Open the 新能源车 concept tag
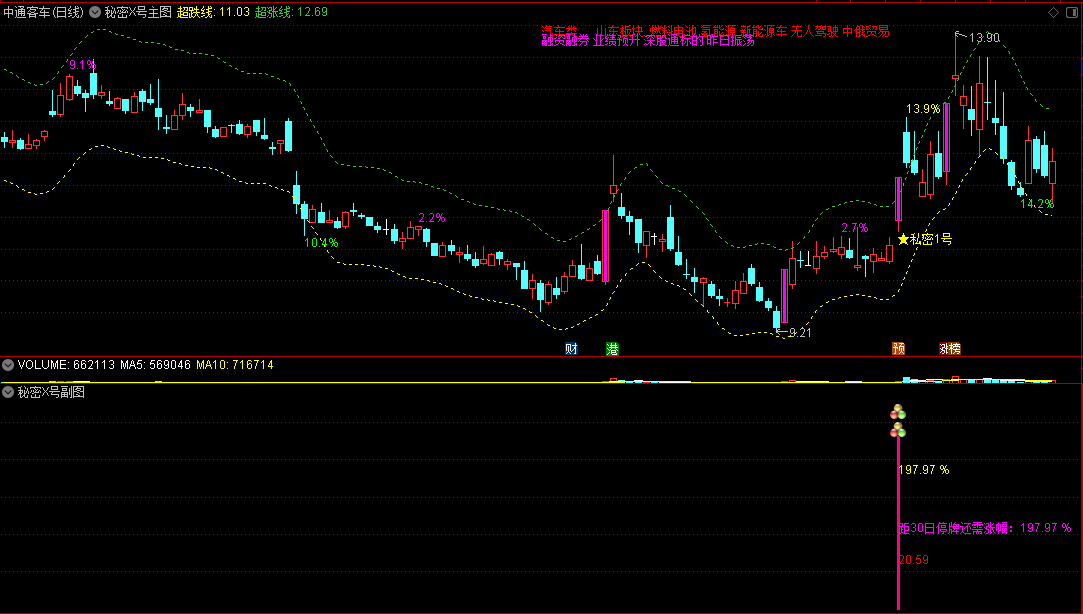The height and width of the screenshot is (614, 1083). [x=764, y=30]
